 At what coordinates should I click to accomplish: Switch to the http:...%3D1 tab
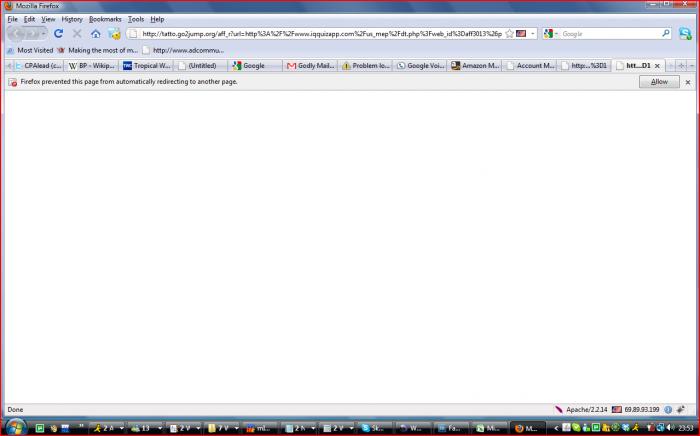pyautogui.click(x=584, y=66)
